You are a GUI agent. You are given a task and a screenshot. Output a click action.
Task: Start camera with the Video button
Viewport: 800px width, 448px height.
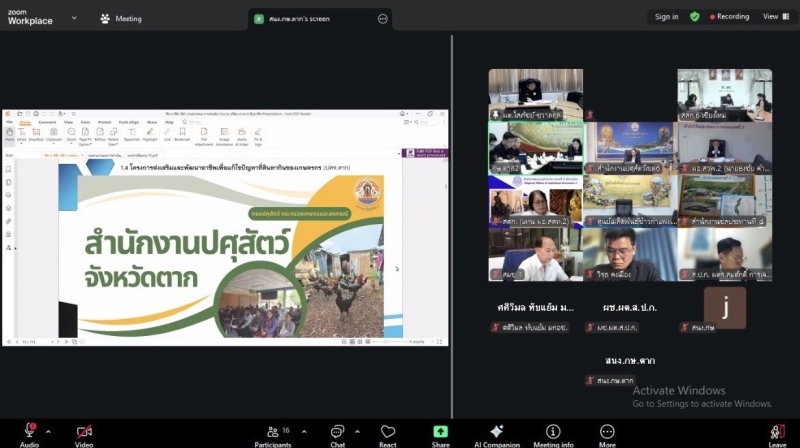pyautogui.click(x=84, y=432)
